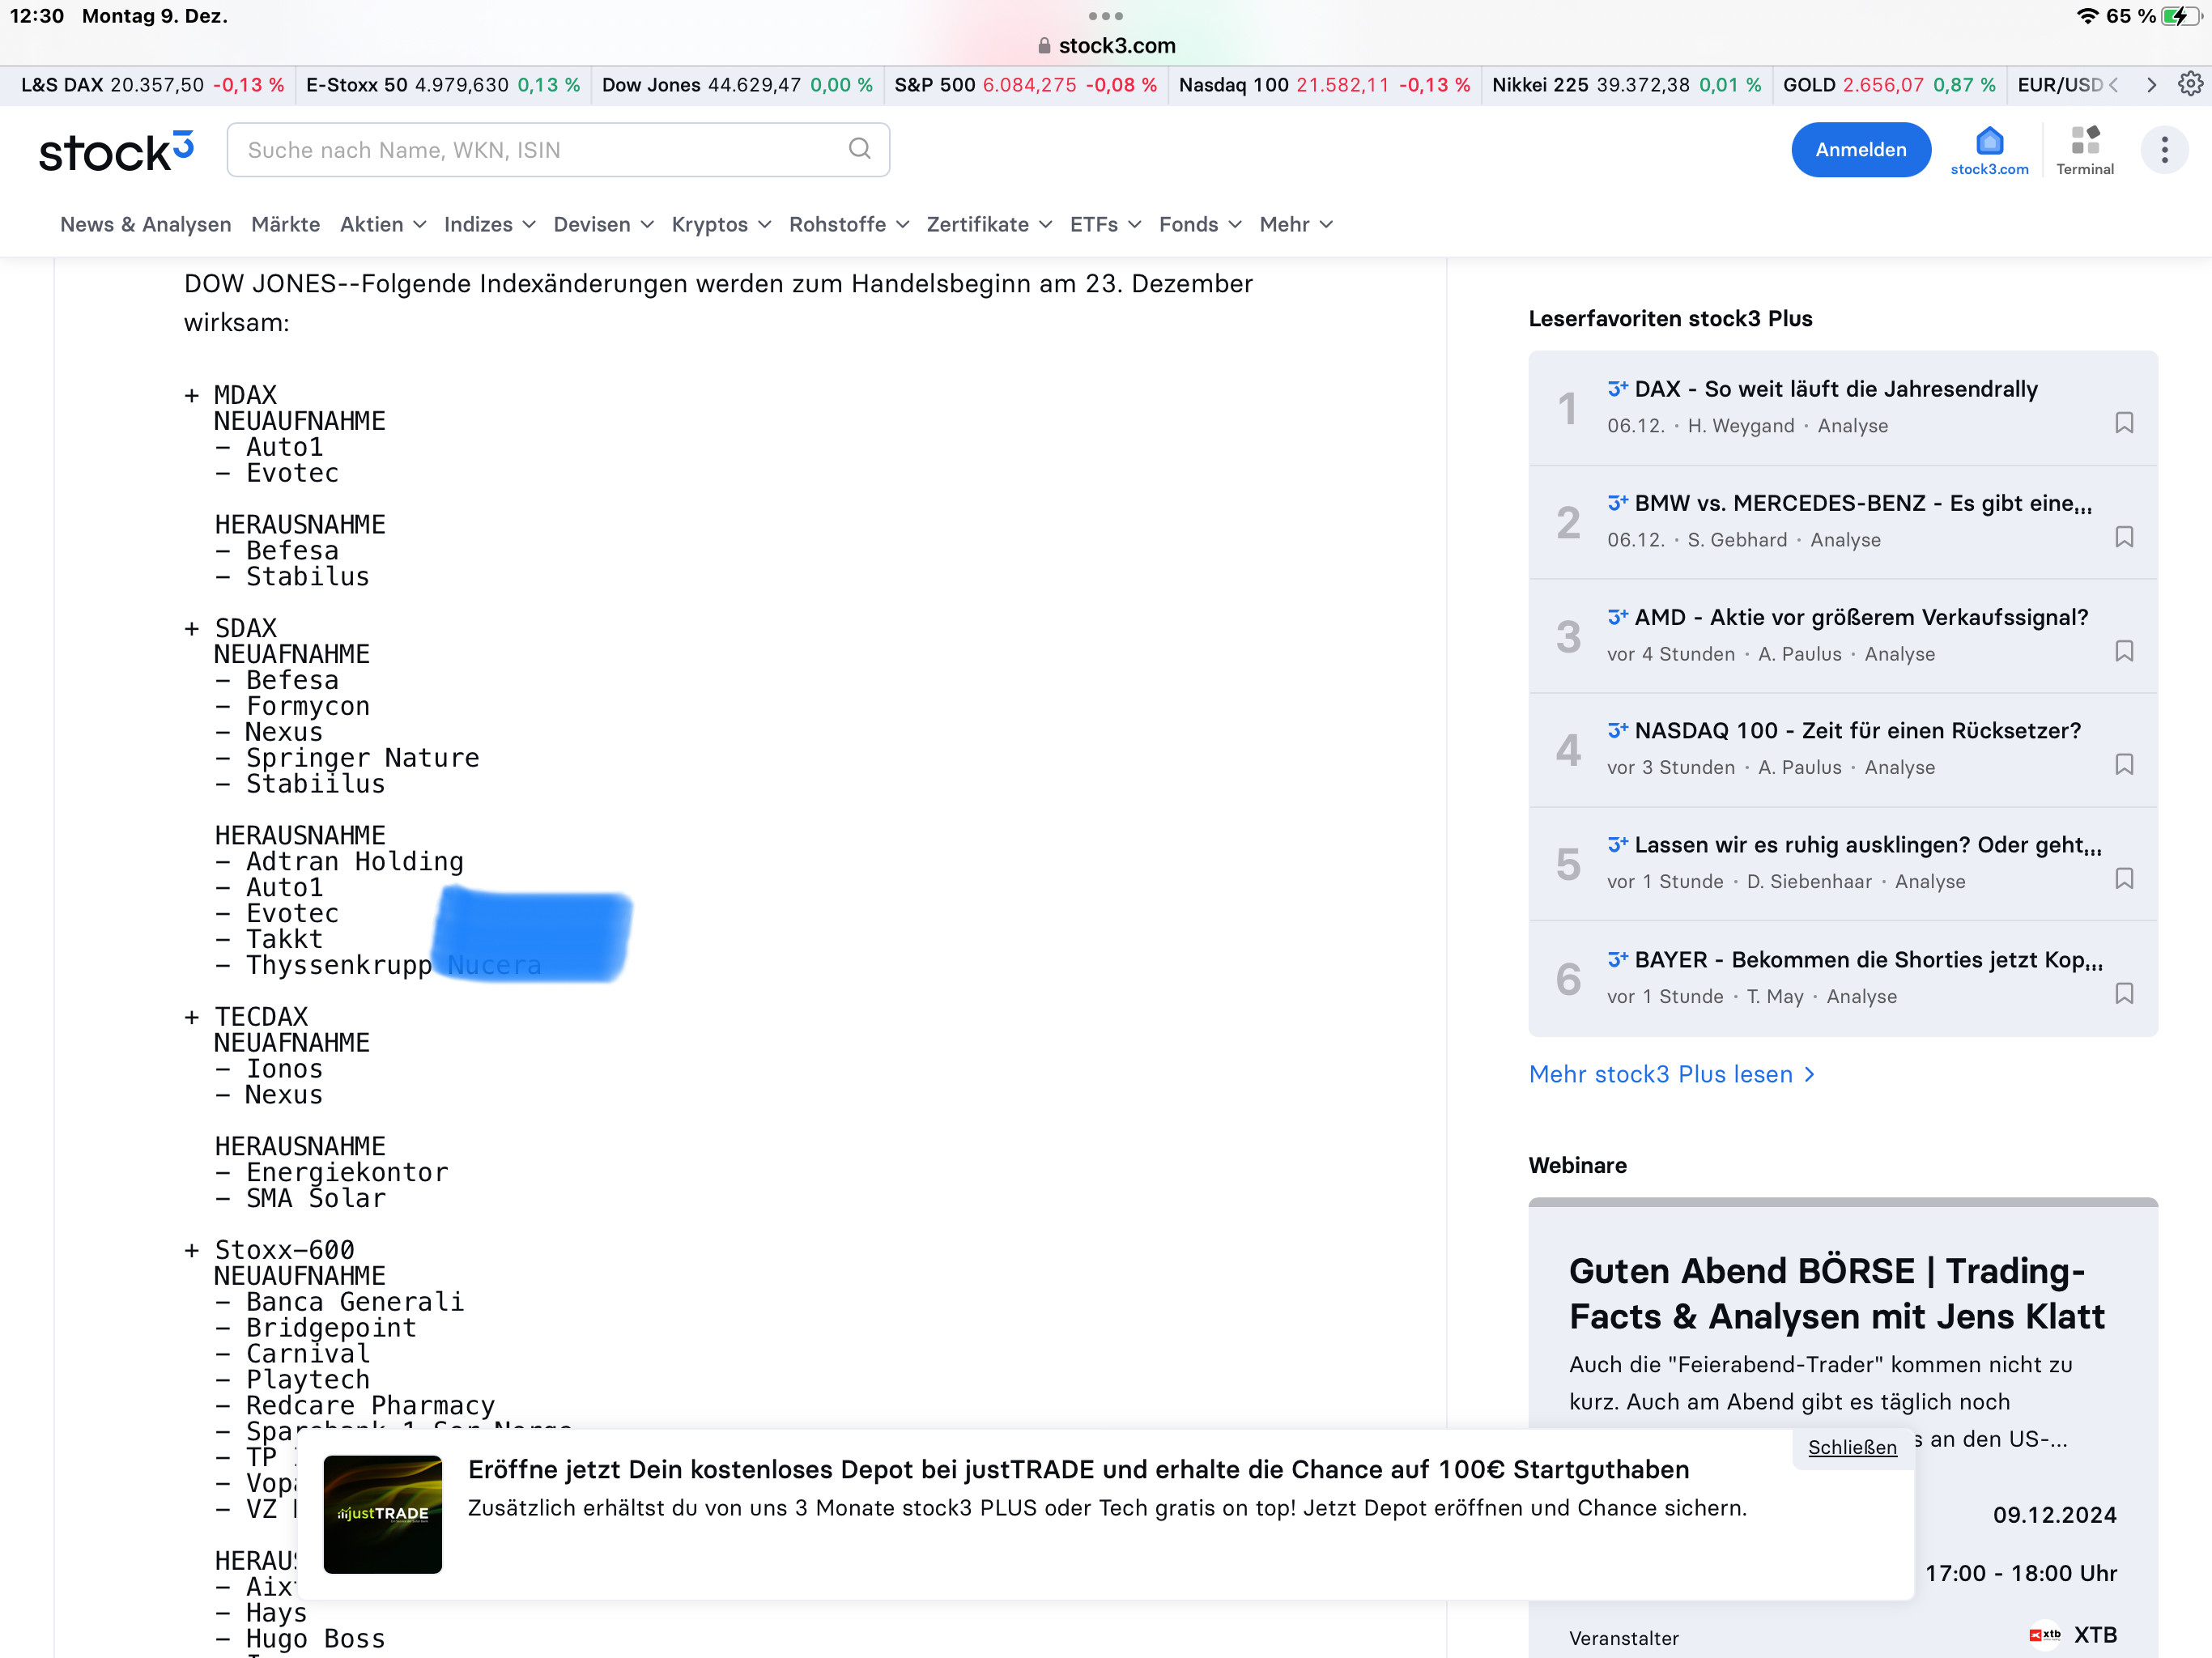Viewport: 2212px width, 1658px height.
Task: Expand the Kryptos dropdown menu
Action: pyautogui.click(x=721, y=225)
